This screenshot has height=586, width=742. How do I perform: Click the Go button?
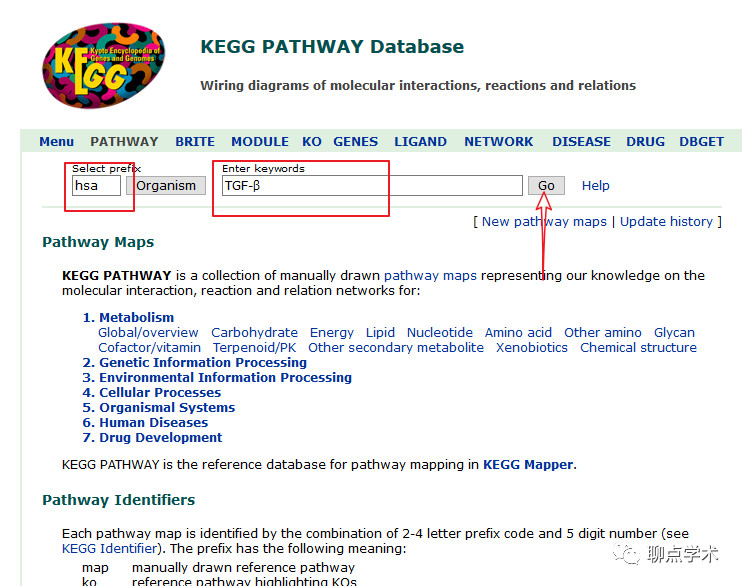546,186
